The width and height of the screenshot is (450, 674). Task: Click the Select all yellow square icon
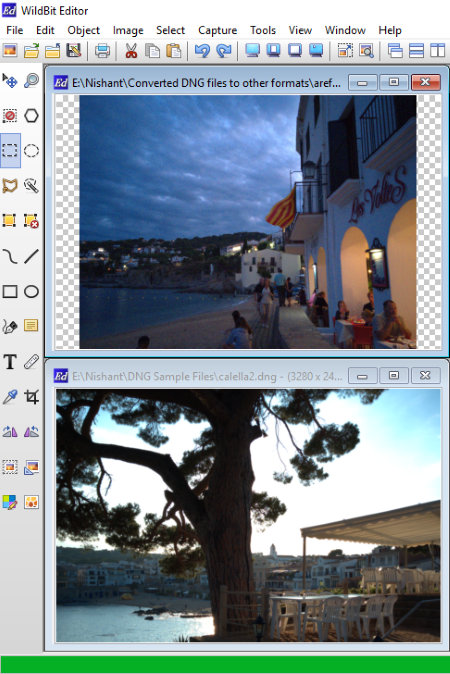10,221
